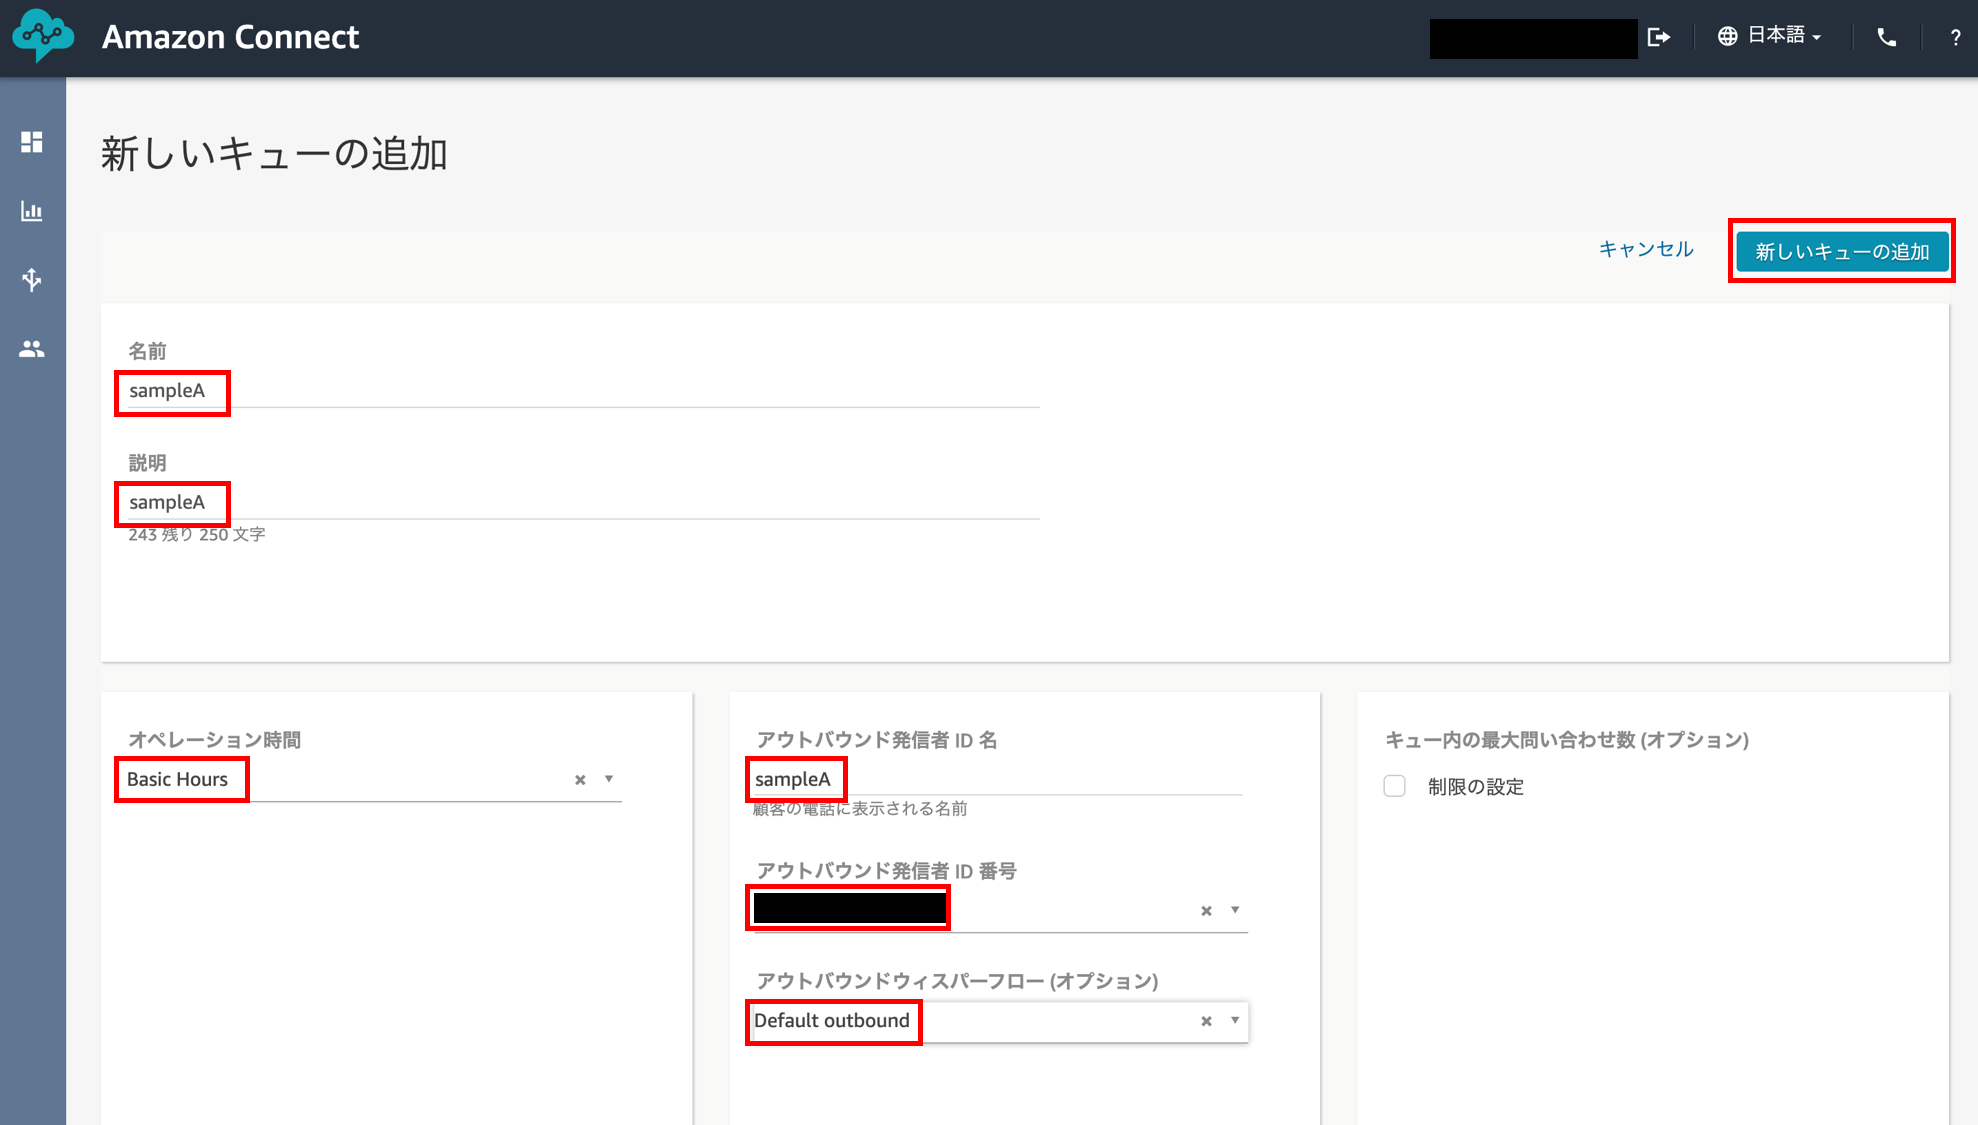
Task: Open the metrics bar chart sidebar icon
Action: (32, 211)
